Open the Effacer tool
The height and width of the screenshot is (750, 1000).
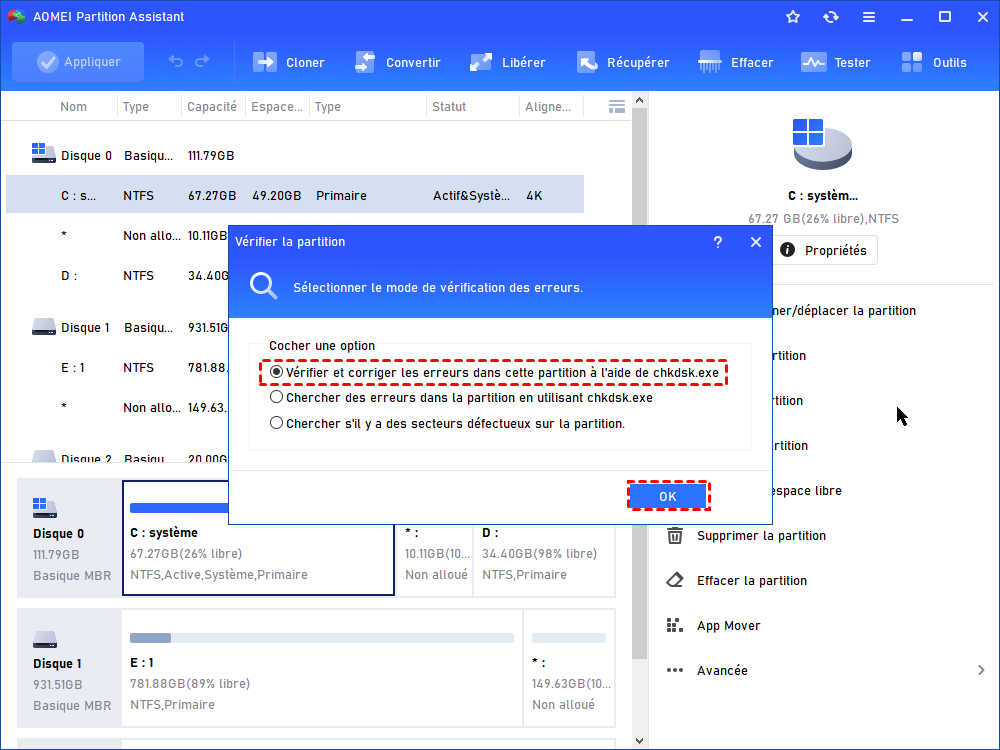[x=736, y=62]
